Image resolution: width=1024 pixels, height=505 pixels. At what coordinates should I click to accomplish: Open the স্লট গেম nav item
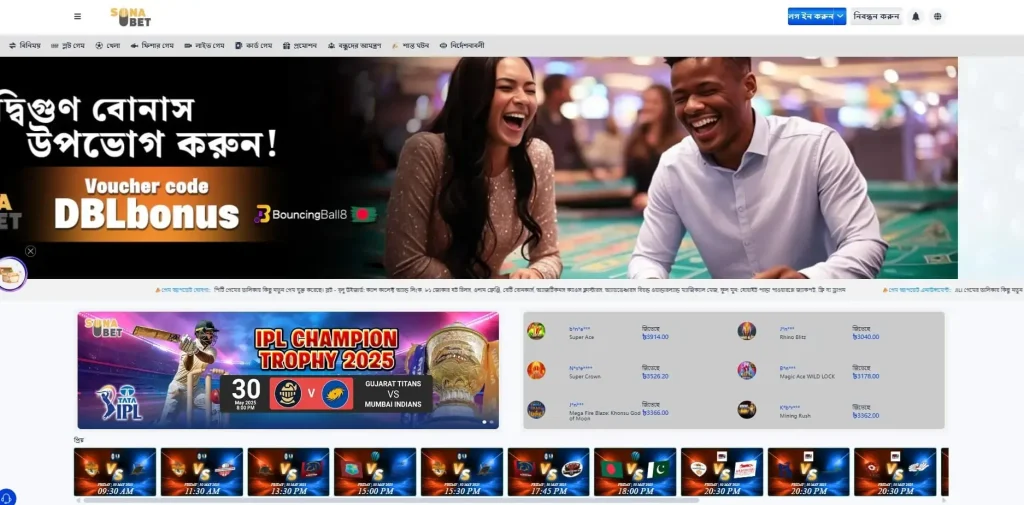pyautogui.click(x=68, y=46)
